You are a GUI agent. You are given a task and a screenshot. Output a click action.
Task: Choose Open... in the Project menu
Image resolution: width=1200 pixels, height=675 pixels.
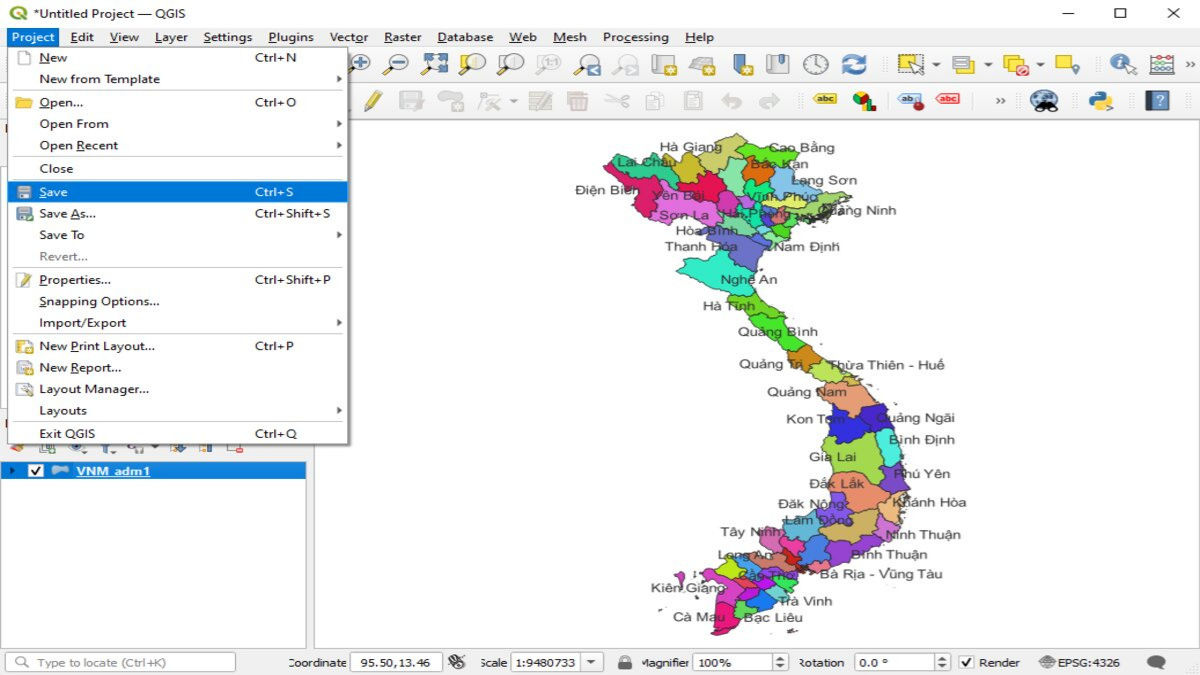pos(178,102)
